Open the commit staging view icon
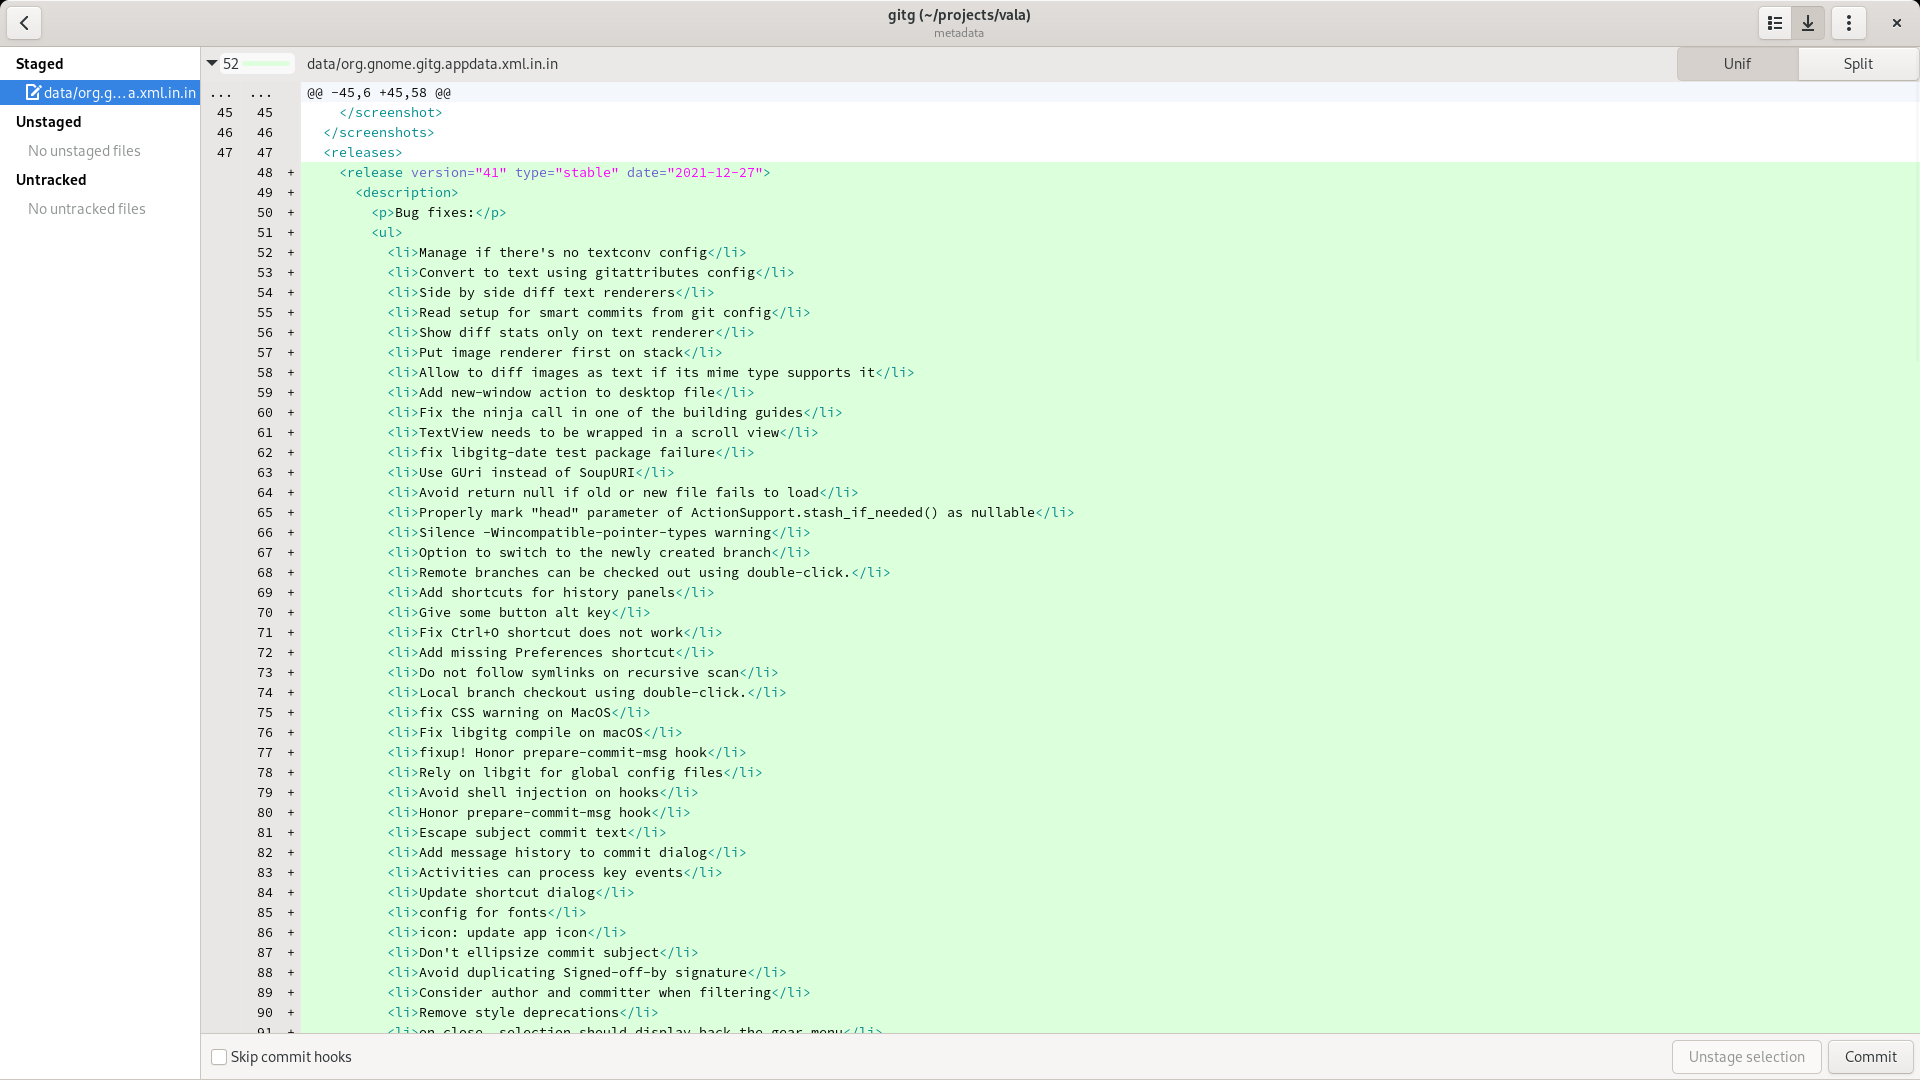Screen dimensions: 1920x1080 click(x=1808, y=22)
